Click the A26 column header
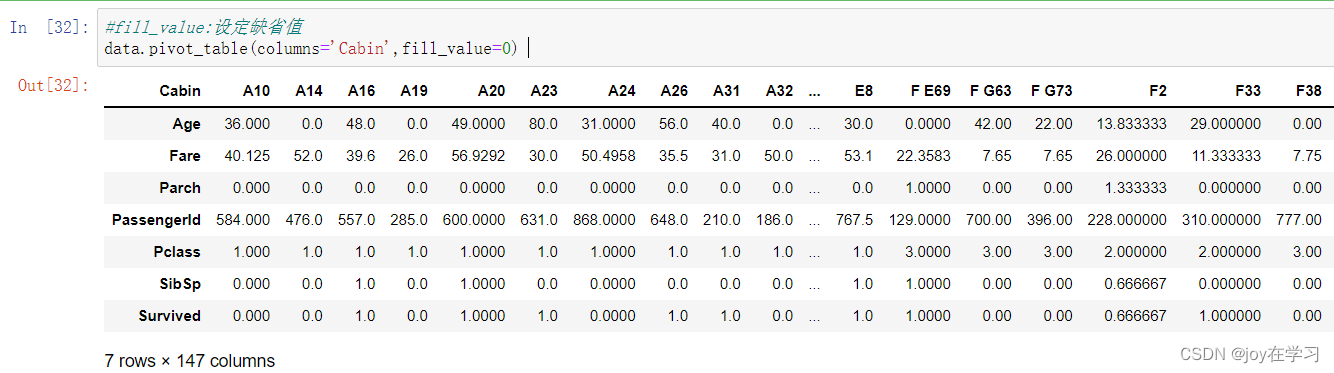1334x373 pixels. click(x=674, y=91)
